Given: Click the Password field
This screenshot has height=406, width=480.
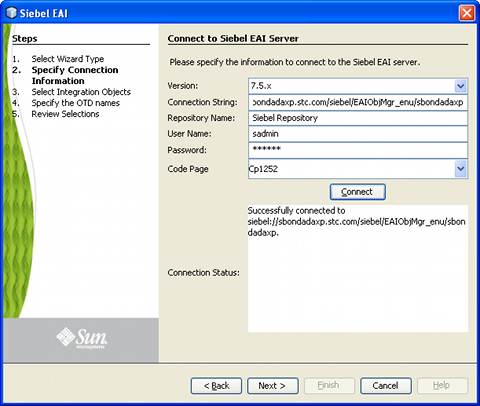Looking at the screenshot, I should [358, 150].
